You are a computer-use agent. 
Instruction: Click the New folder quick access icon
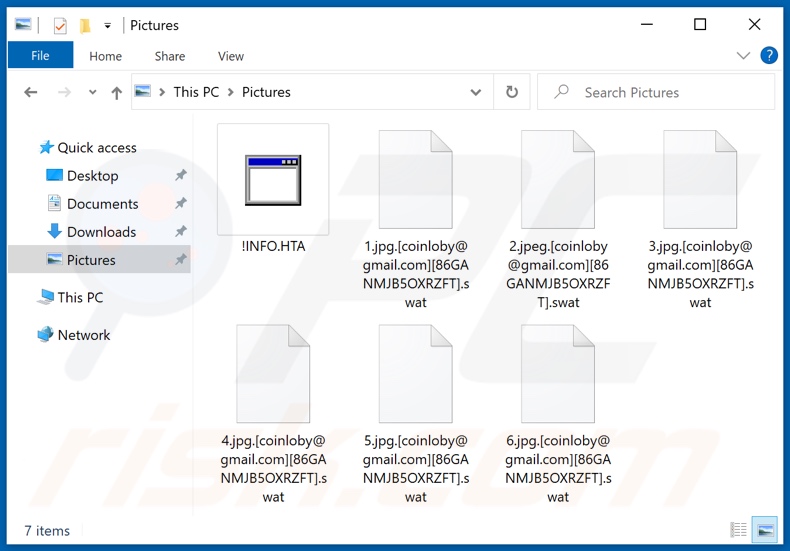pyautogui.click(x=85, y=25)
